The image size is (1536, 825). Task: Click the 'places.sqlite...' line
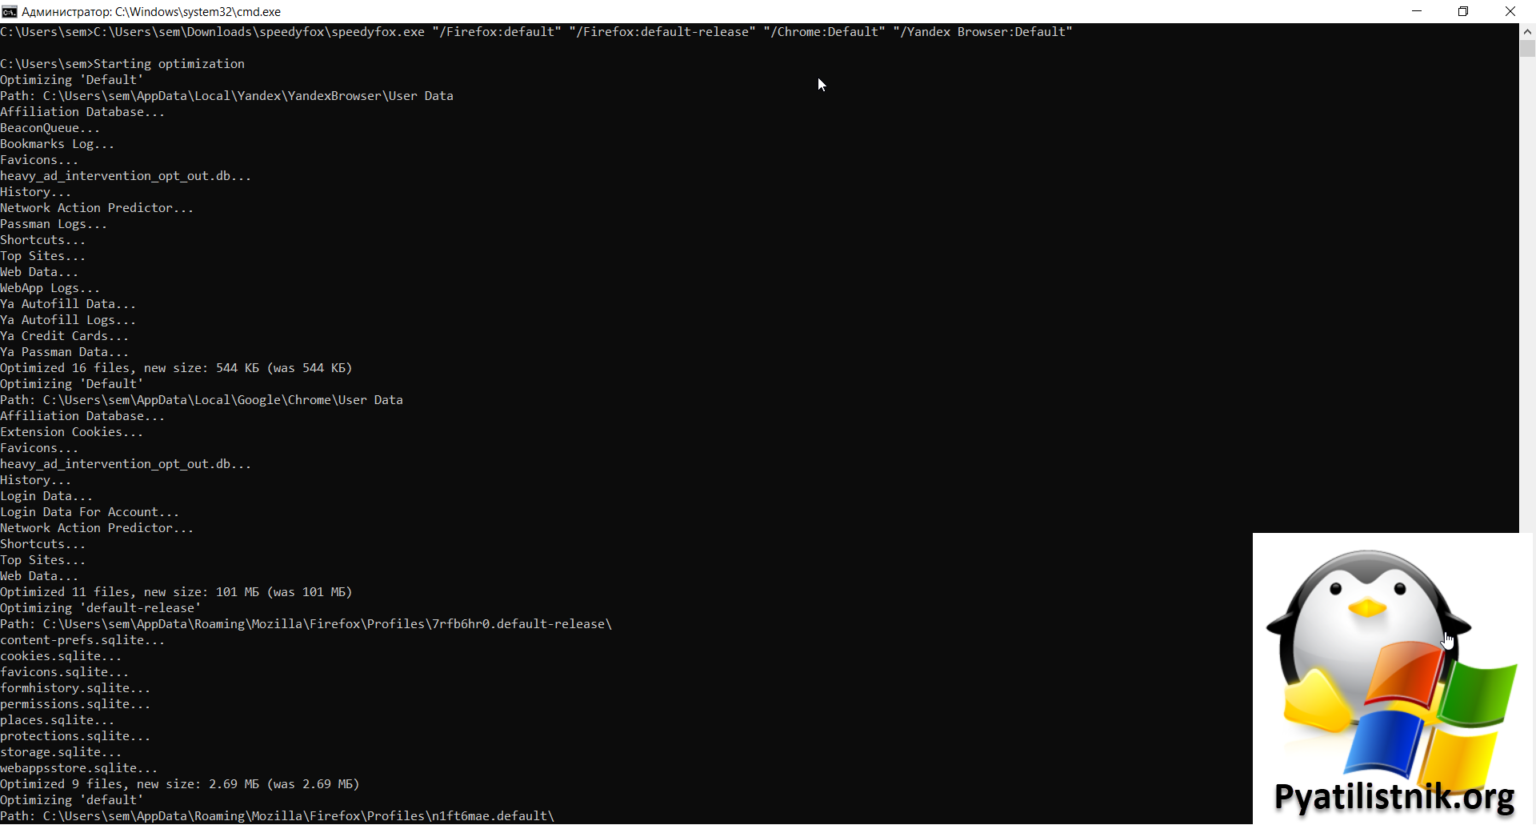pos(57,720)
